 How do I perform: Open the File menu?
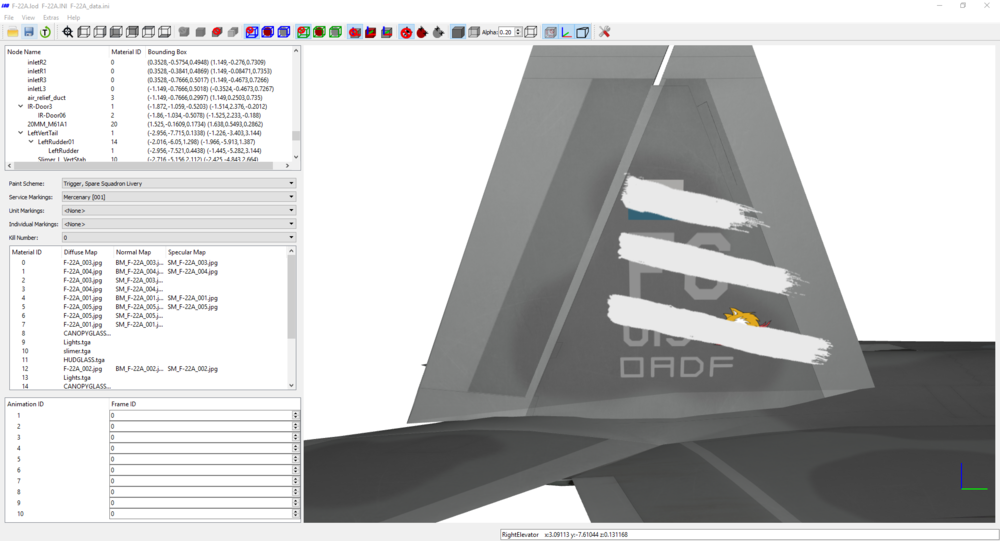[9, 17]
